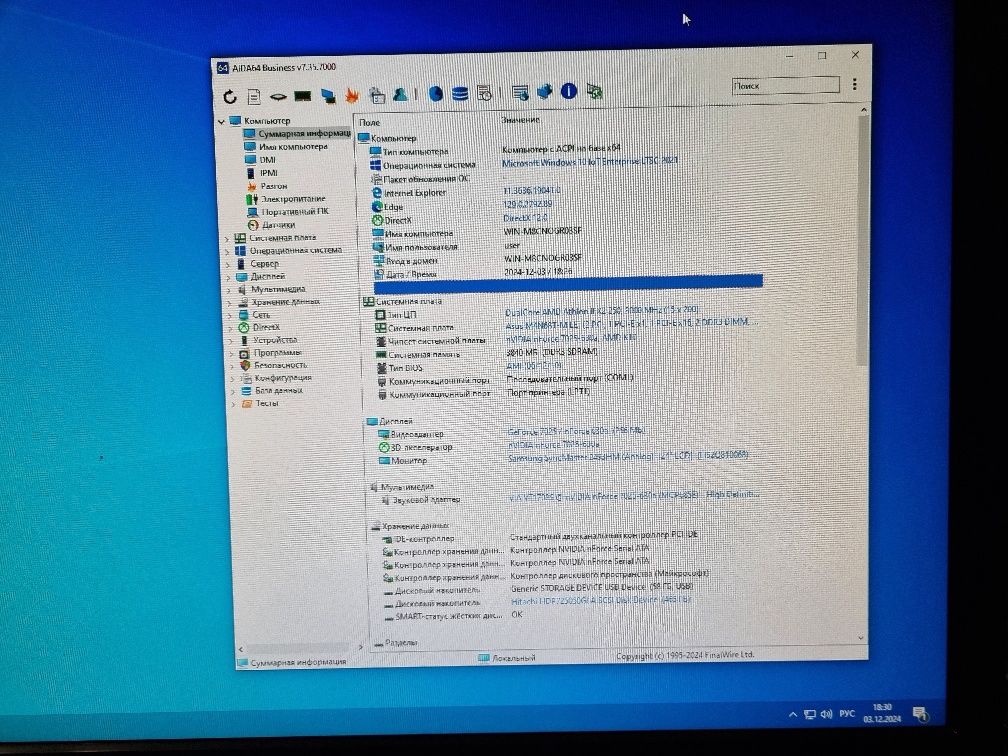
Task: Click the vertical scrollbar of details pane
Action: click(x=863, y=241)
